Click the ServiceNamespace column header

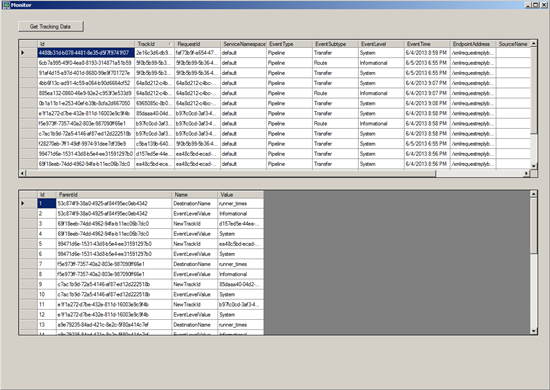tap(243, 44)
